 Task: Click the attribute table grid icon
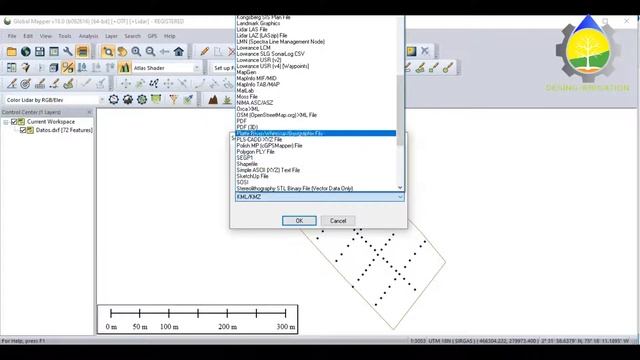[11, 68]
